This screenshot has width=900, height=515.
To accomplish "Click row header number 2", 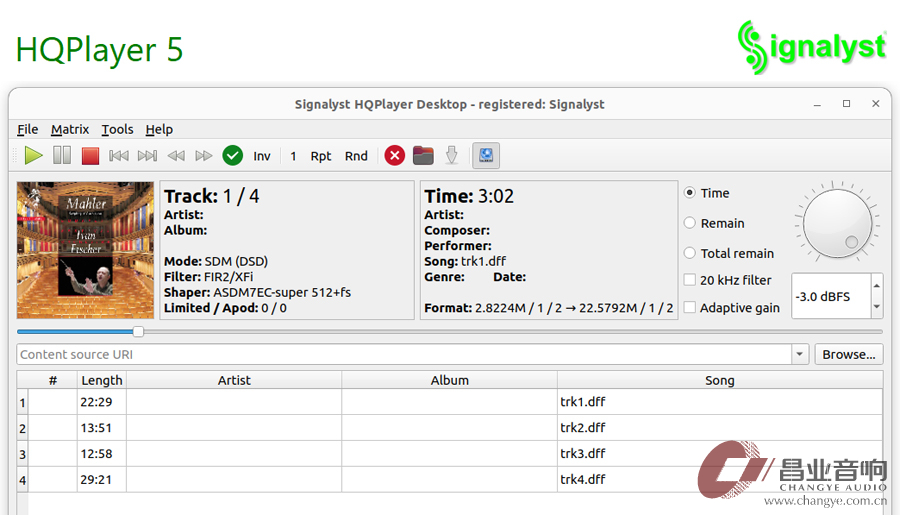I will pyautogui.click(x=22, y=428).
